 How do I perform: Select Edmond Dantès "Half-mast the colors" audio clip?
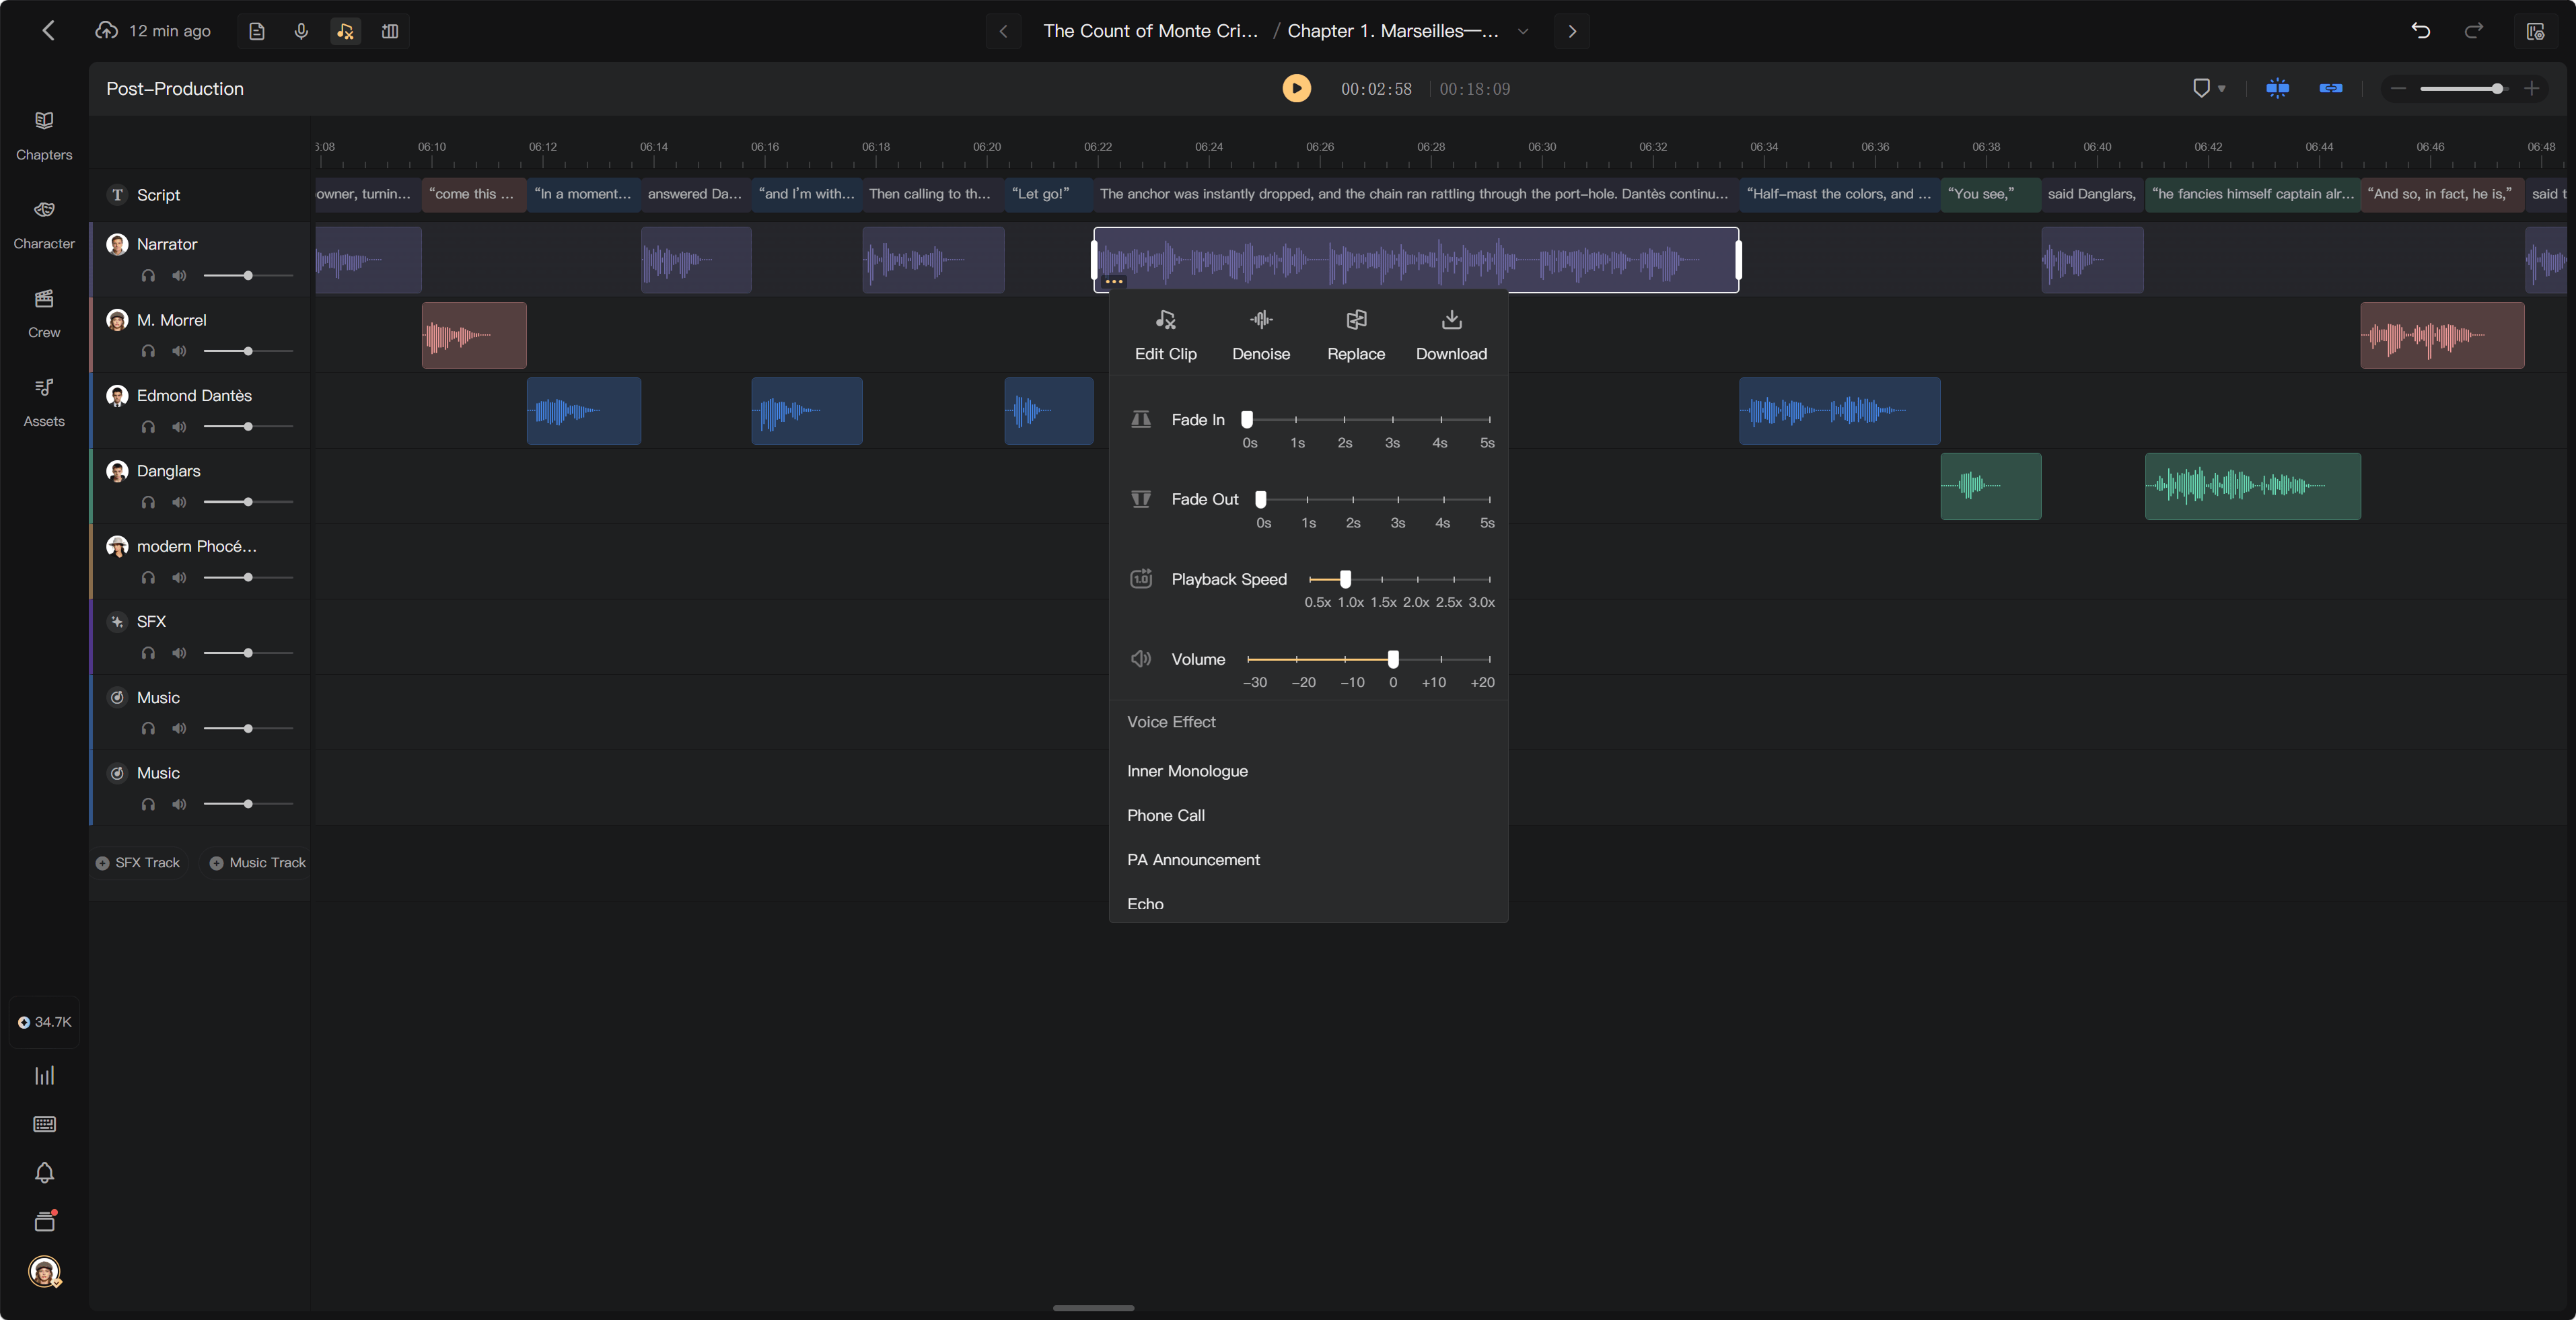pyautogui.click(x=1839, y=411)
